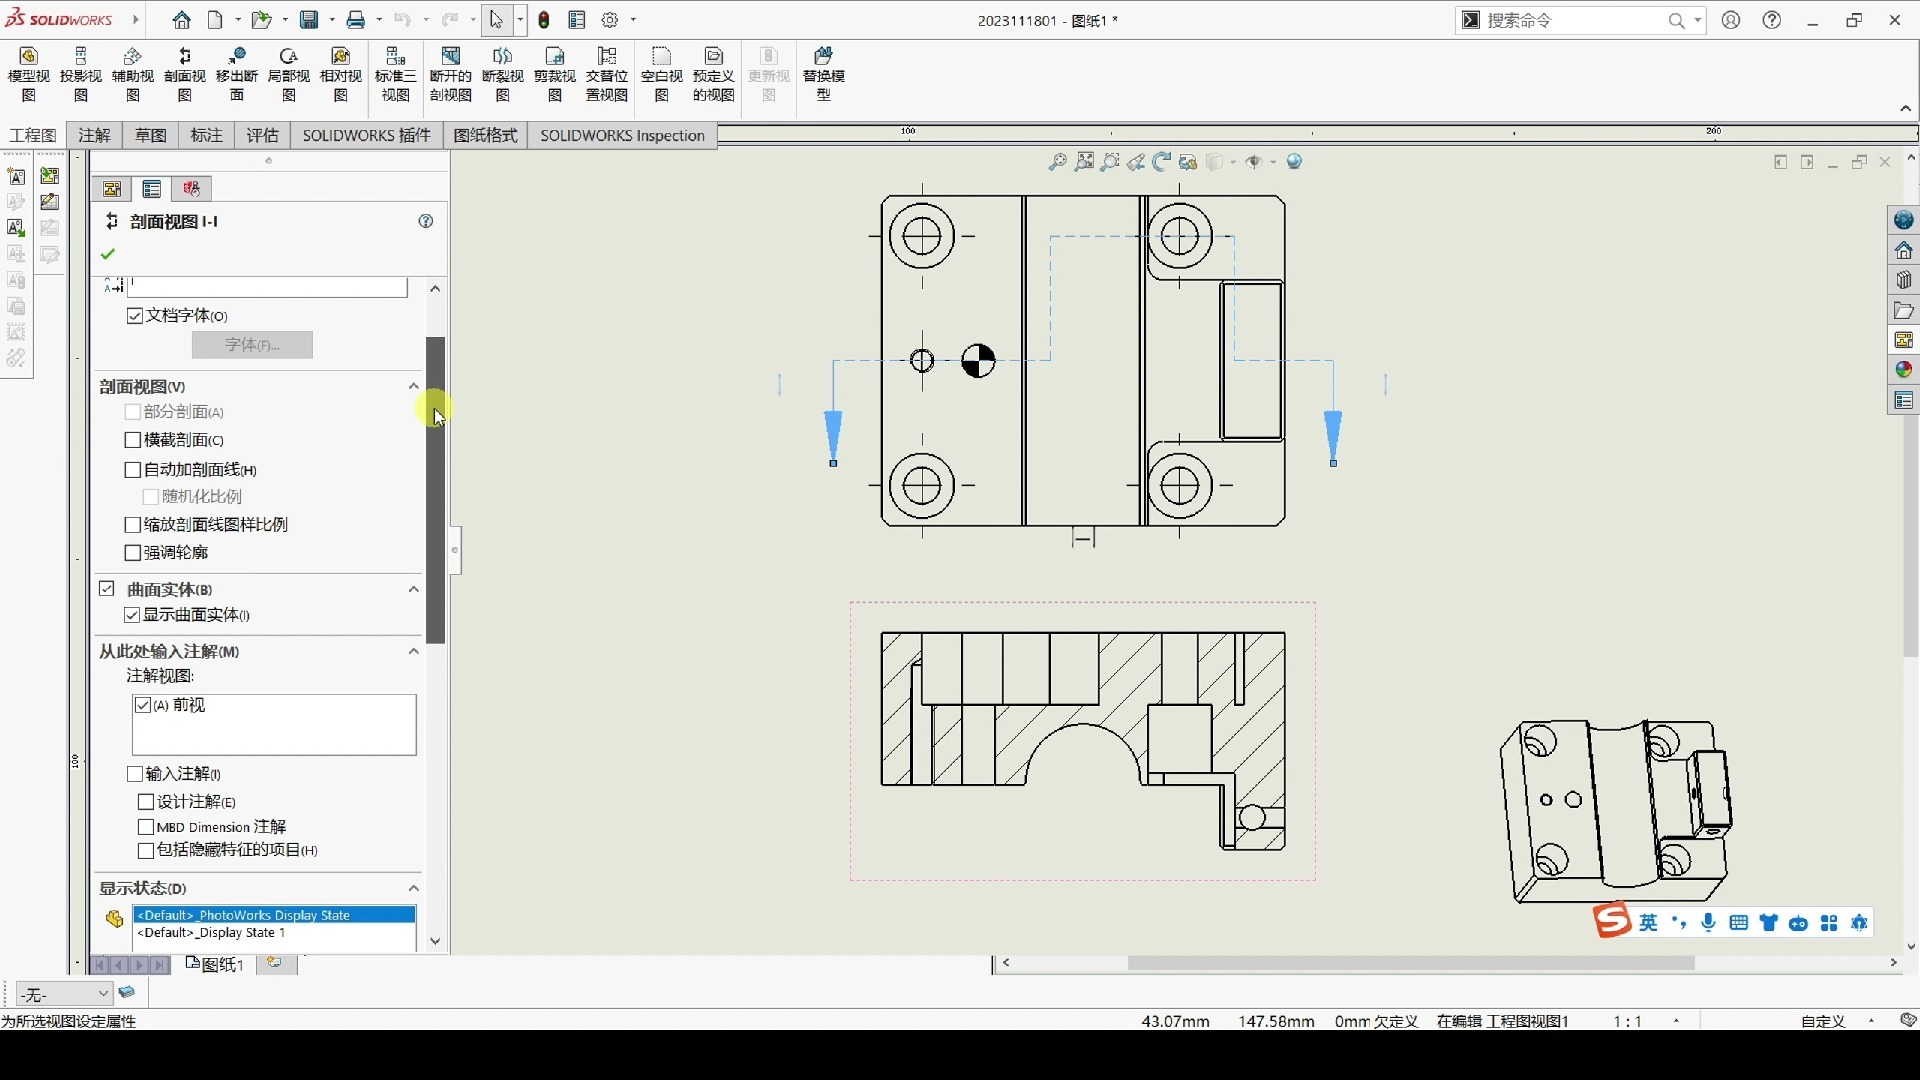
Task: Collapse the 显示状态(D) section
Action: 413,888
